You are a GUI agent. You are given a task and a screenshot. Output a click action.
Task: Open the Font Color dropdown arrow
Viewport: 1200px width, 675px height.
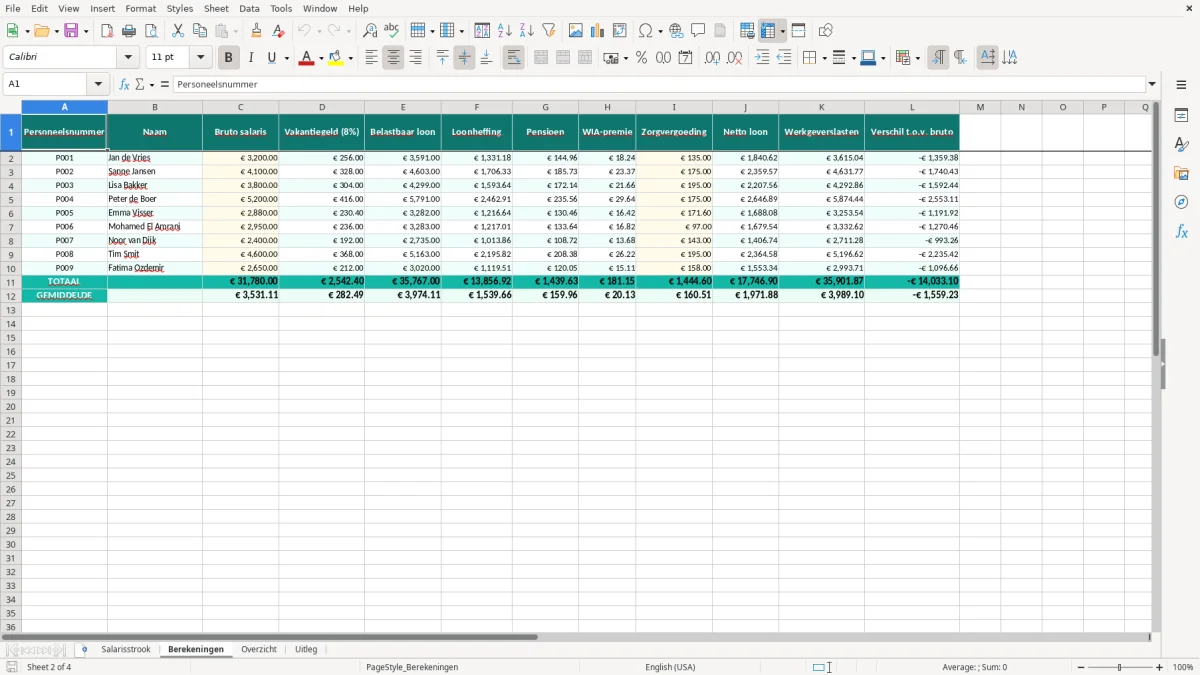[320, 58]
